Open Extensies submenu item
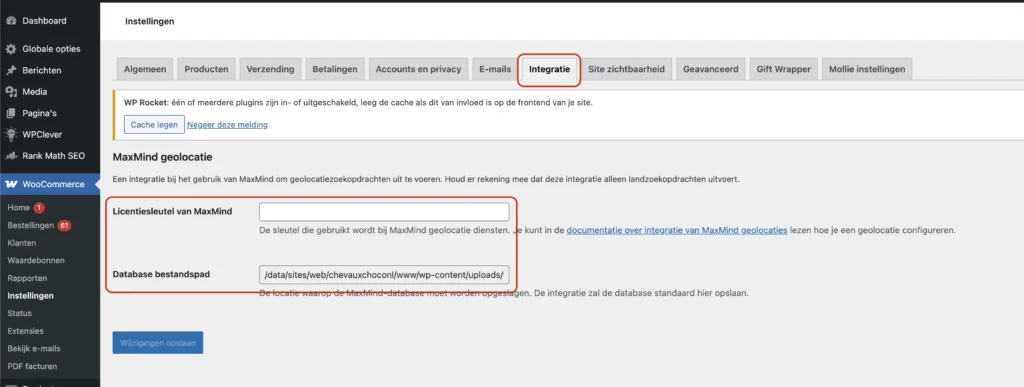This screenshot has width=1024, height=387. click(x=25, y=331)
